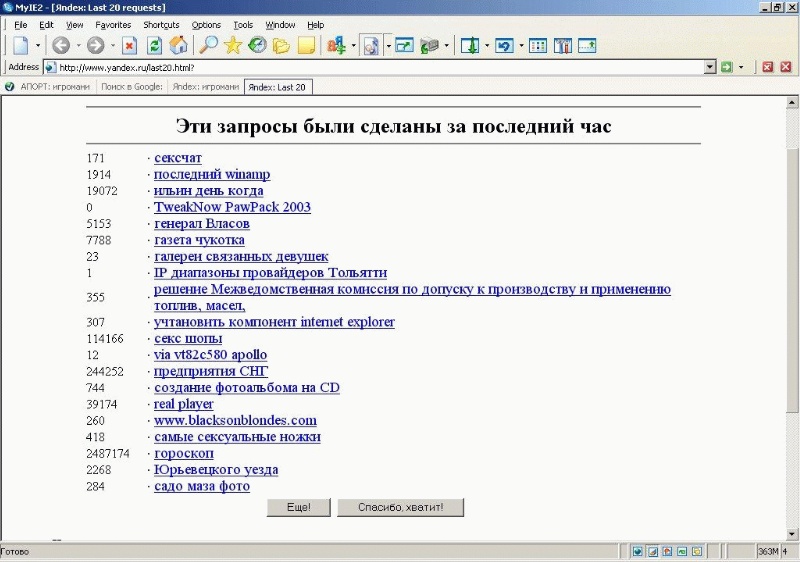Click the Спасибо, хватит! button
The height and width of the screenshot is (562, 800).
(x=401, y=507)
